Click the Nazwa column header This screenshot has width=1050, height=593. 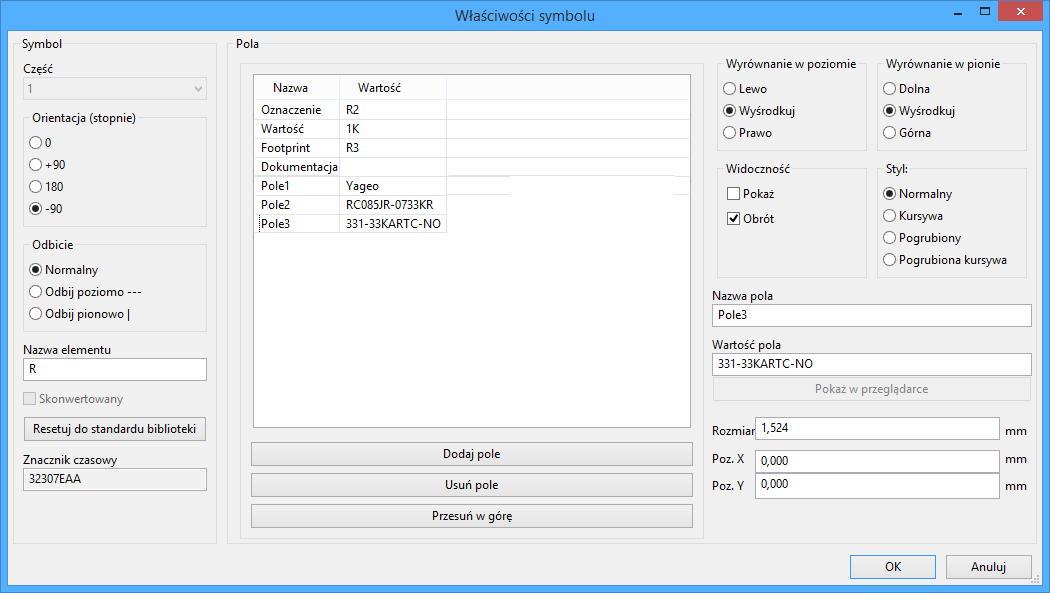291,88
